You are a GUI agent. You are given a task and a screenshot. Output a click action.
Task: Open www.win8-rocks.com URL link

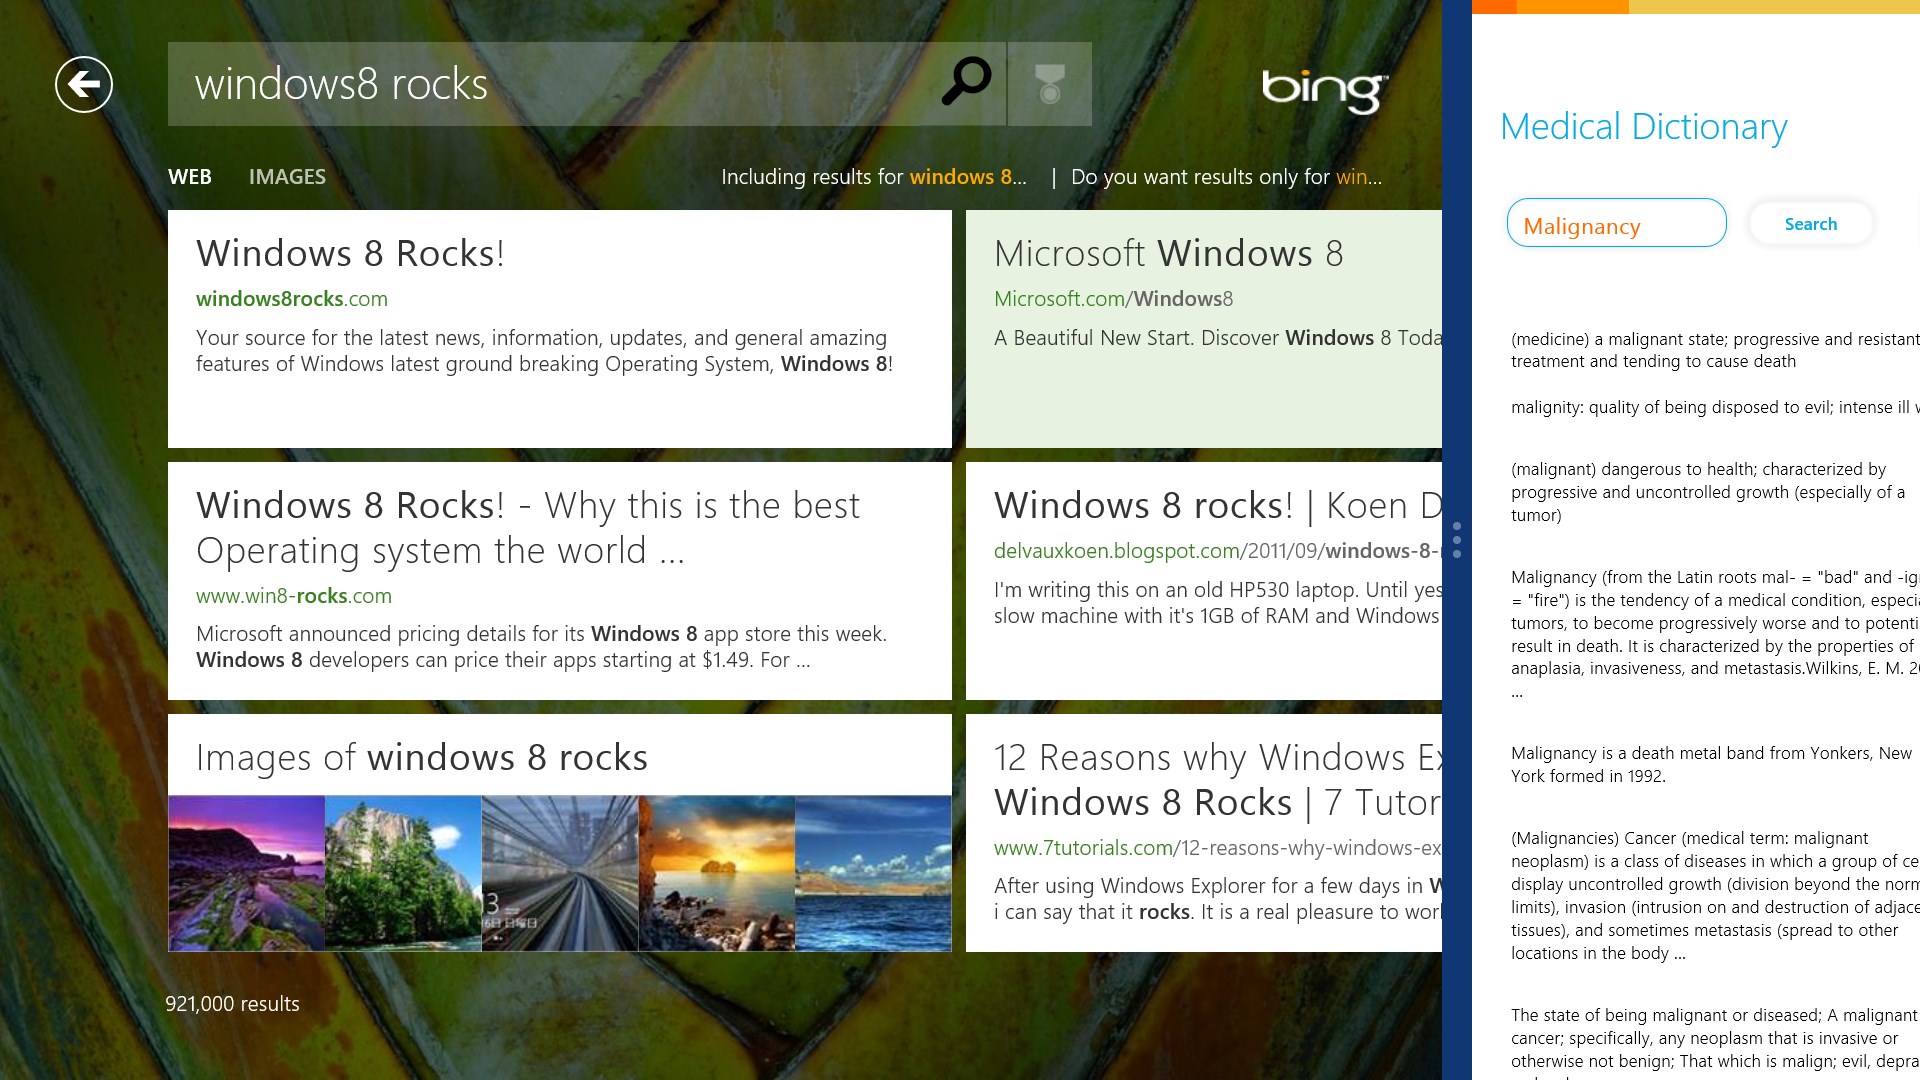(x=294, y=595)
